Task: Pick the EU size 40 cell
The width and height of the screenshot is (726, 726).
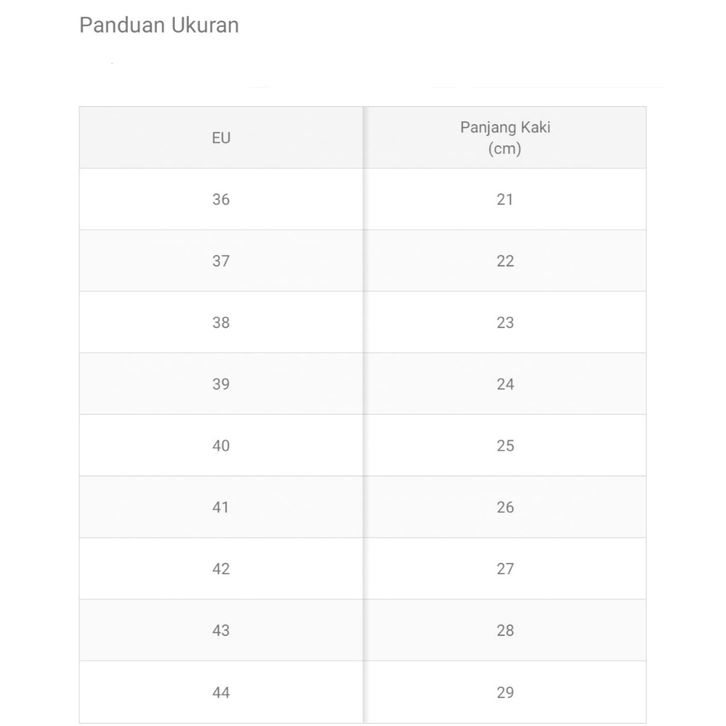Action: (x=221, y=446)
